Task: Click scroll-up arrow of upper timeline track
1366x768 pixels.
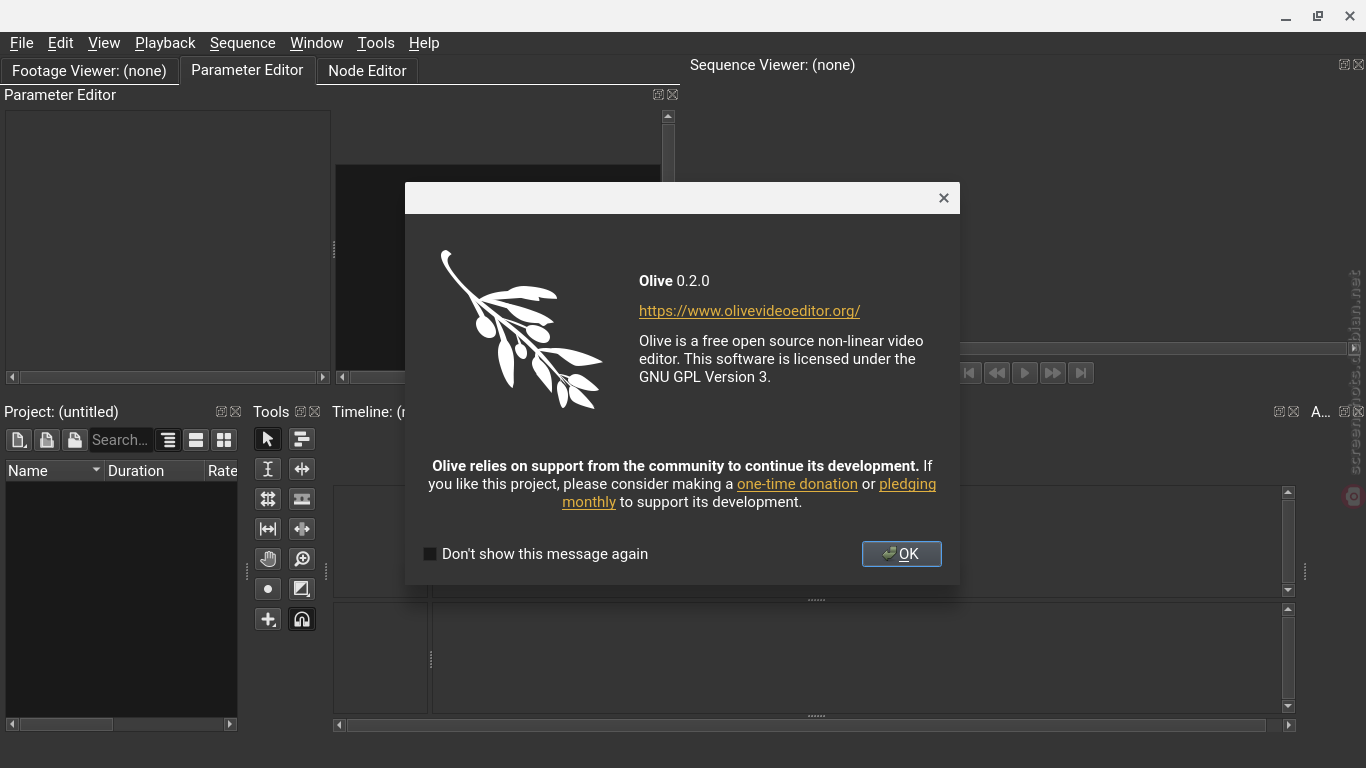Action: pos(1288,492)
